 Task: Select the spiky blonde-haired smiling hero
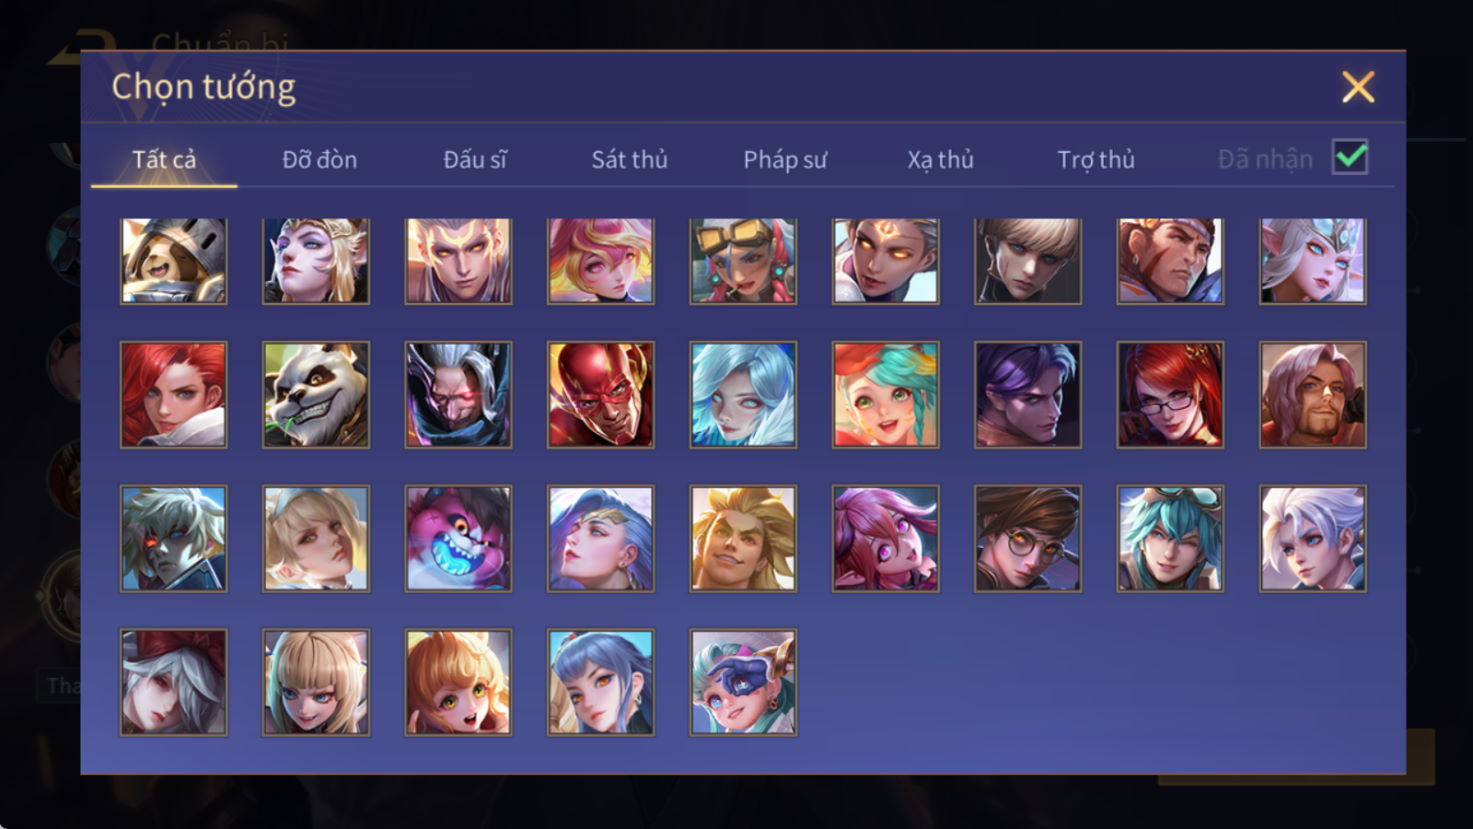743,538
